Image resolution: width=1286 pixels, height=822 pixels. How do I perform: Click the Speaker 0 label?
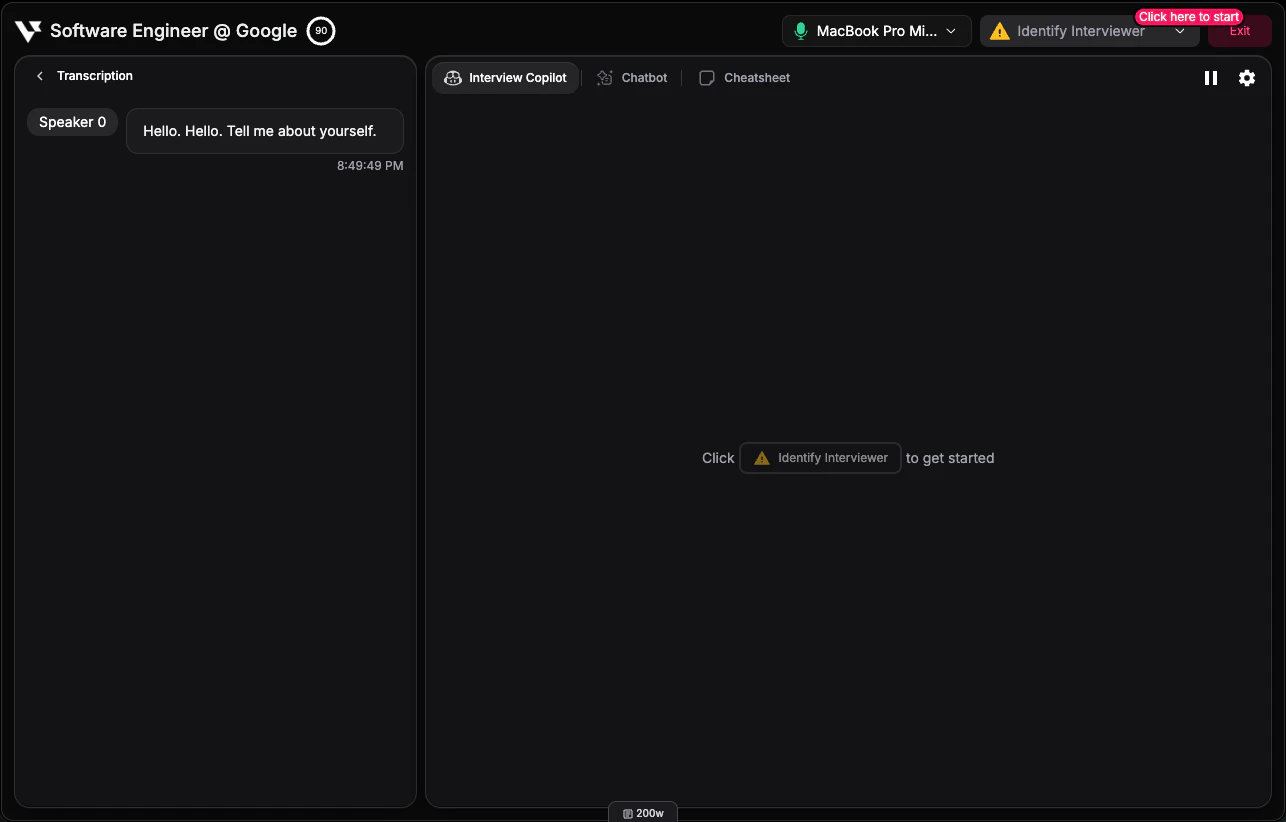pos(72,121)
